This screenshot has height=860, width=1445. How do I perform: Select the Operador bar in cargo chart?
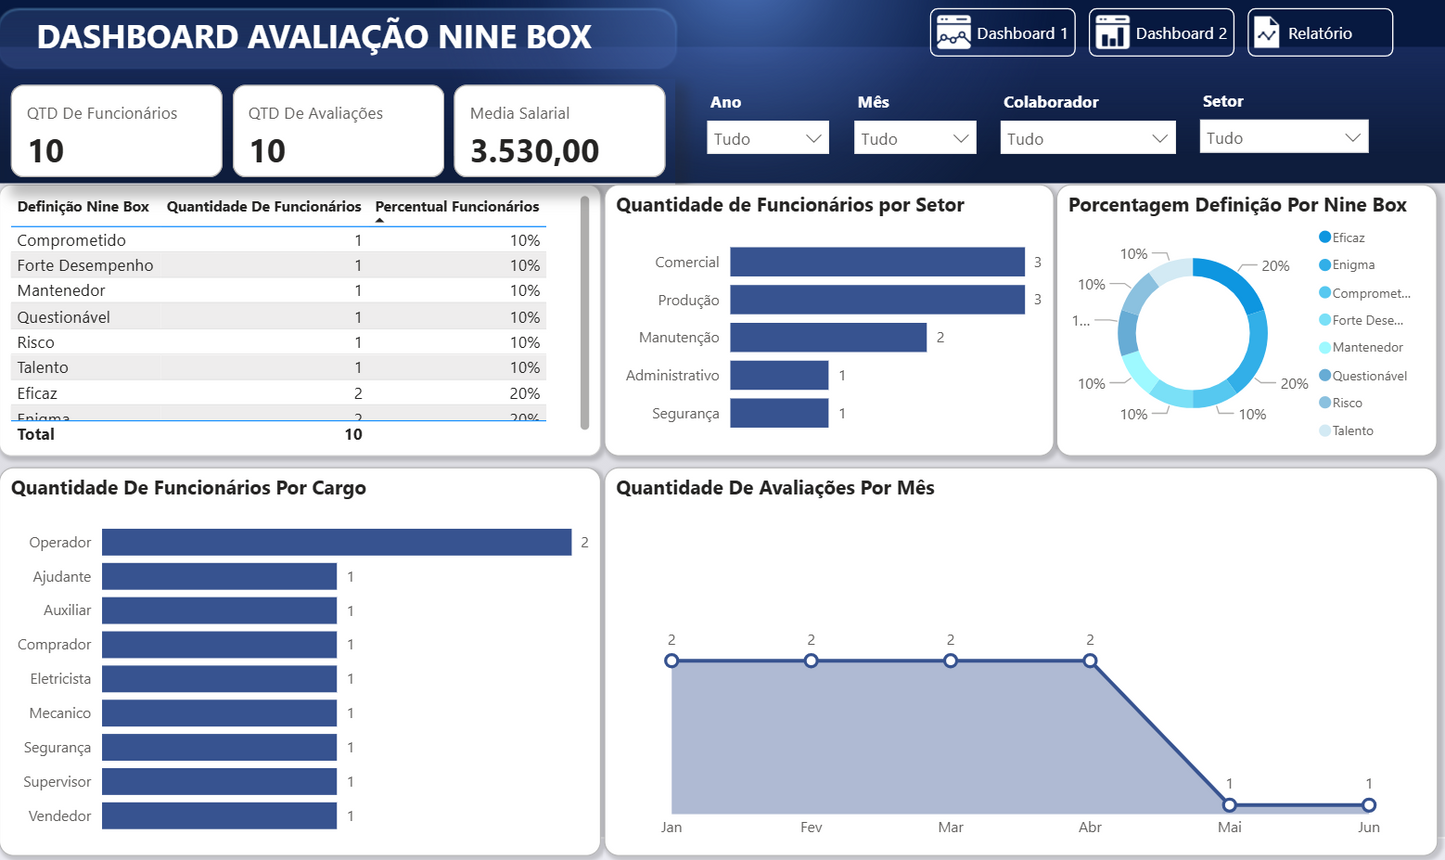coord(337,541)
